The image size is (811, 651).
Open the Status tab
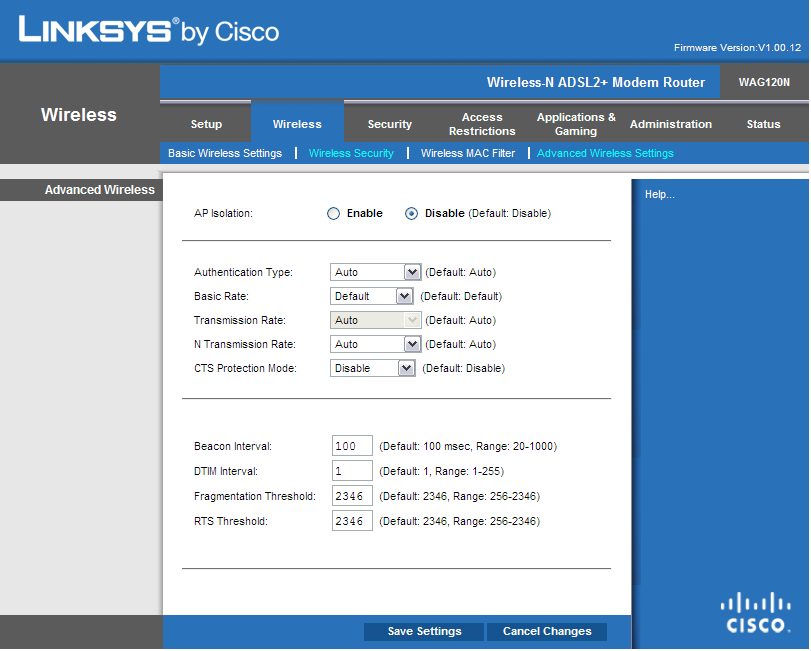(763, 124)
